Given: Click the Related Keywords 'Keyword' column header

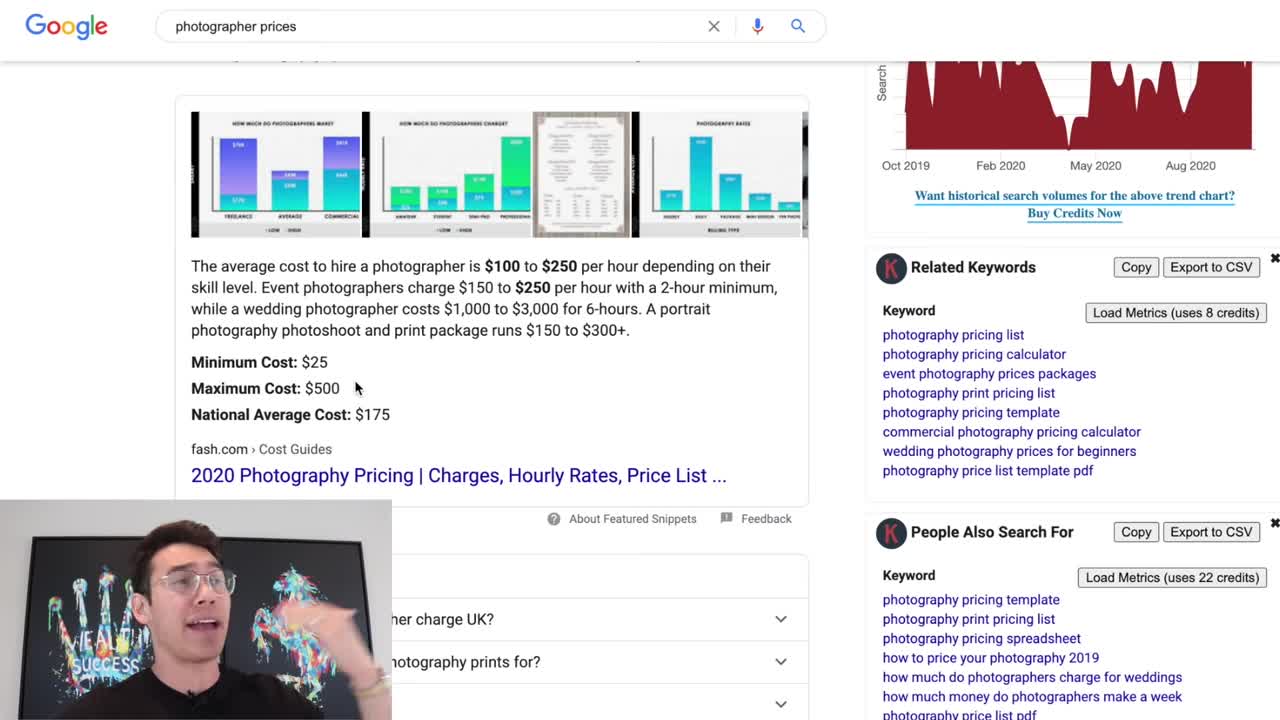Looking at the screenshot, I should (x=908, y=311).
